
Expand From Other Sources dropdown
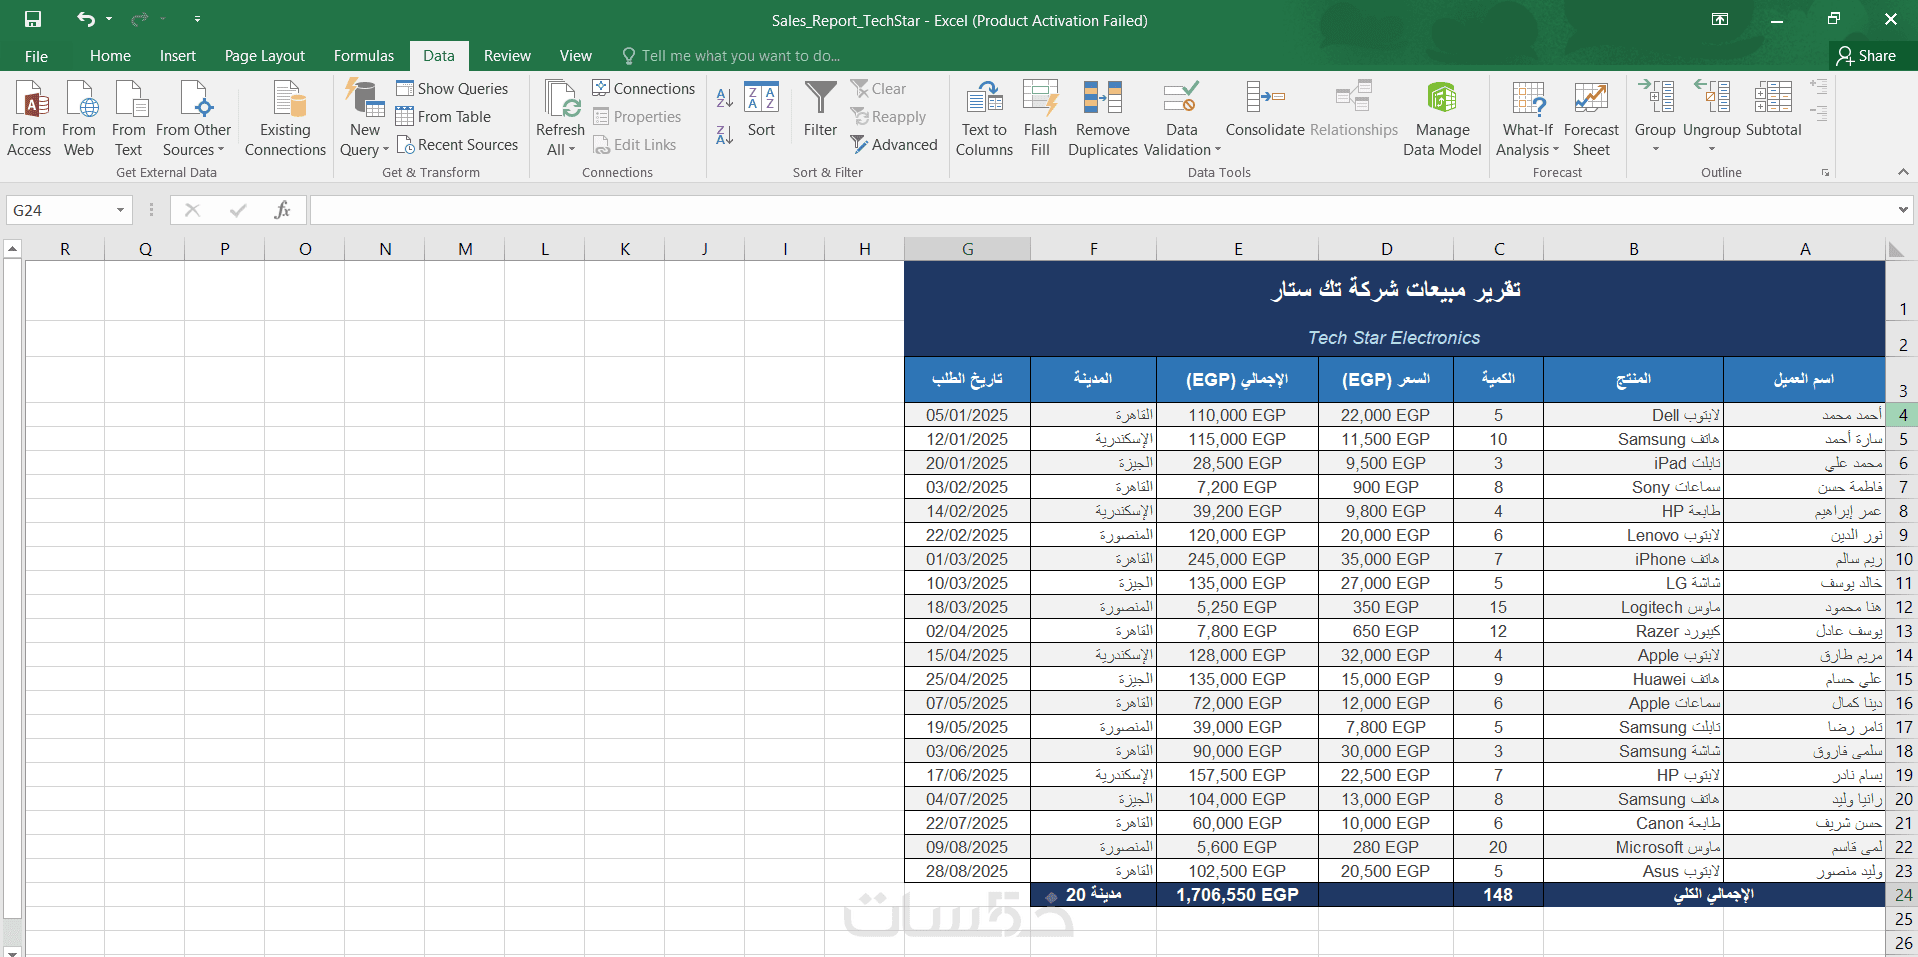221,150
